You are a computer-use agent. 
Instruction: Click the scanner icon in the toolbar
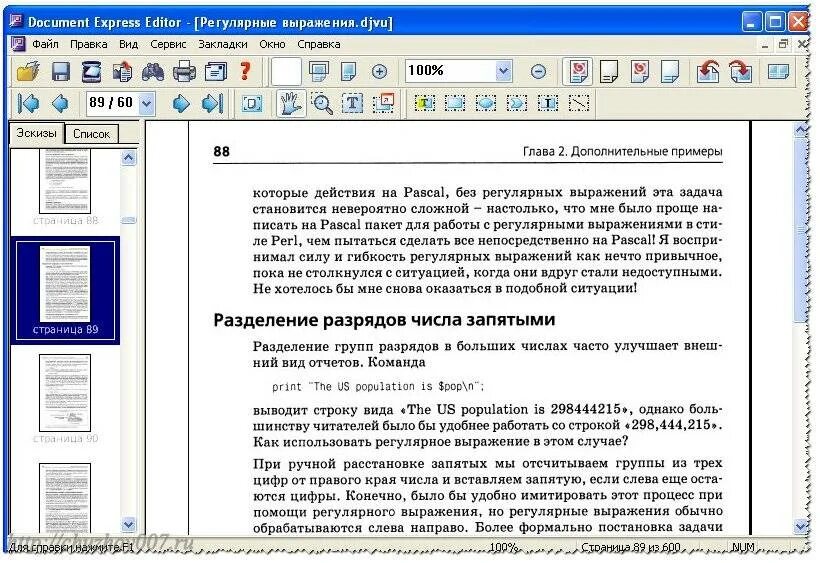(x=92, y=72)
